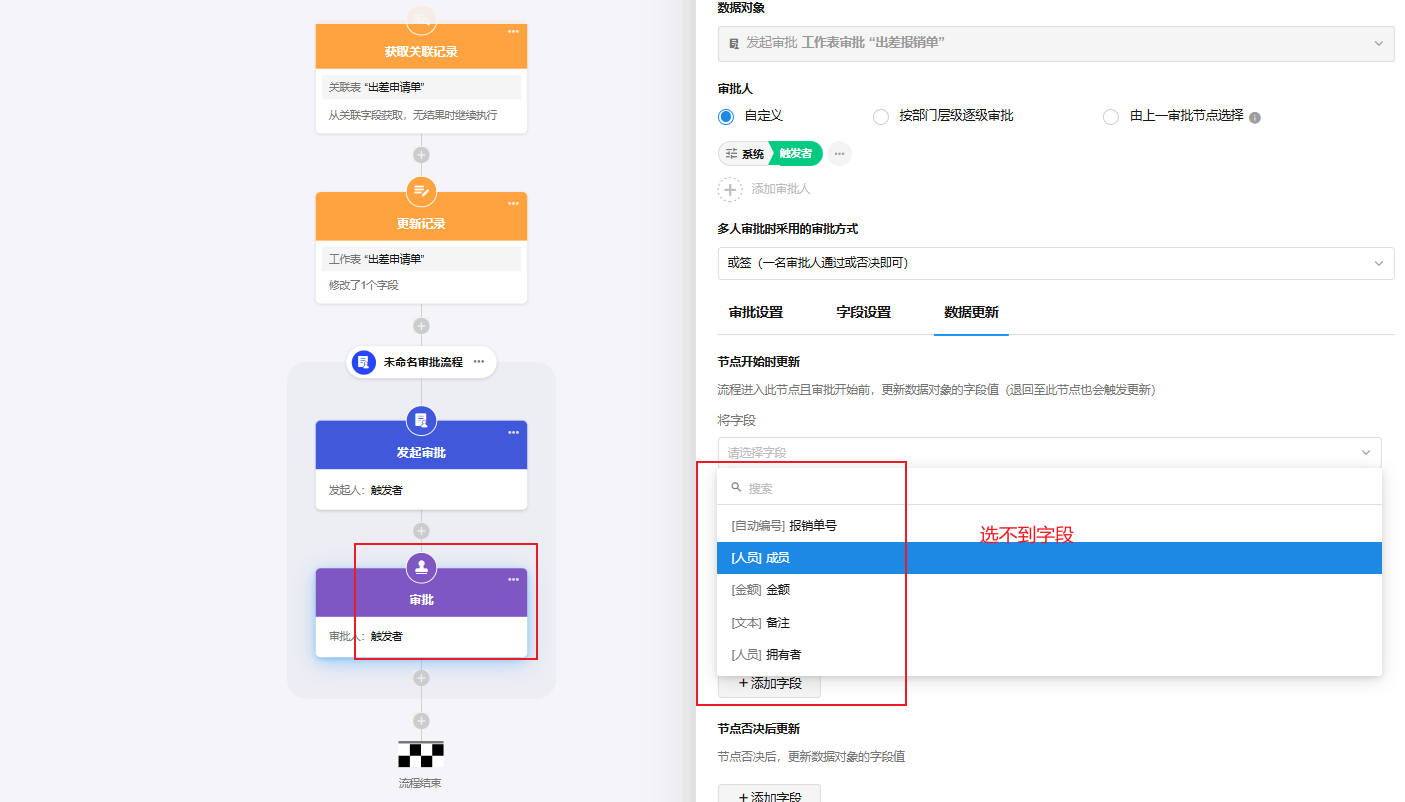Open the 未命名审批流程 more options menu

479,362
